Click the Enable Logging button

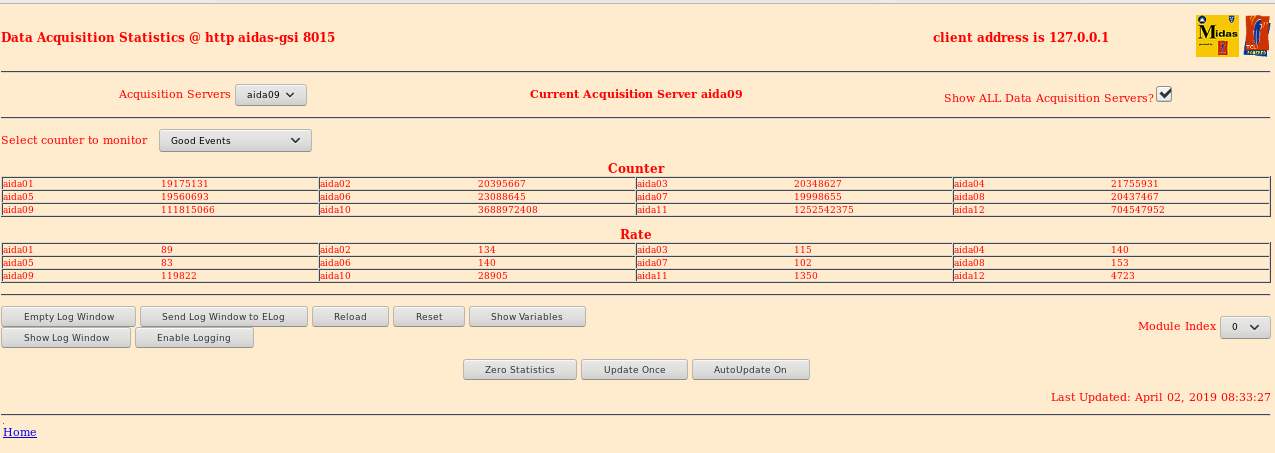click(193, 338)
